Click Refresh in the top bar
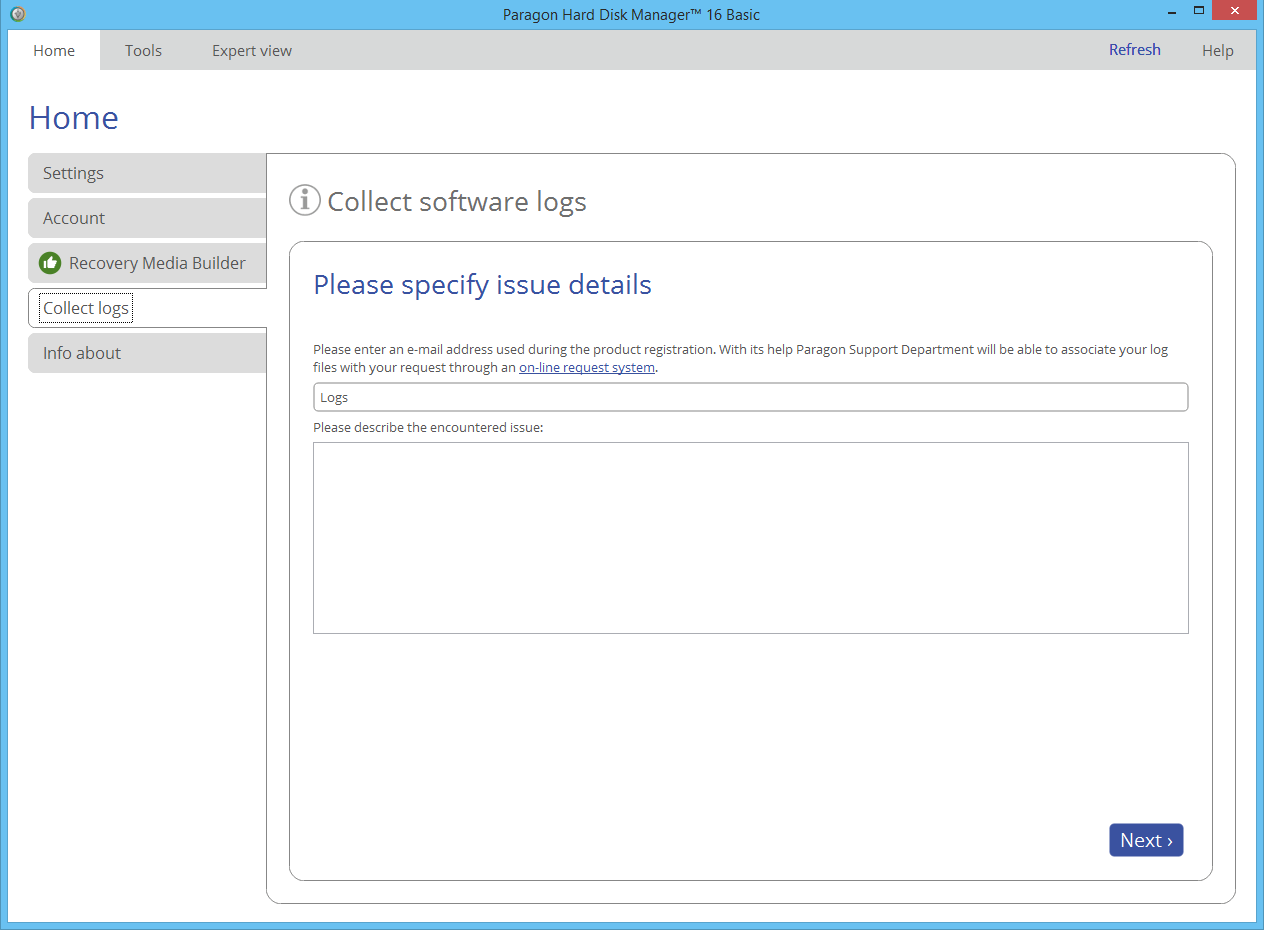The image size is (1264, 930). 1134,50
